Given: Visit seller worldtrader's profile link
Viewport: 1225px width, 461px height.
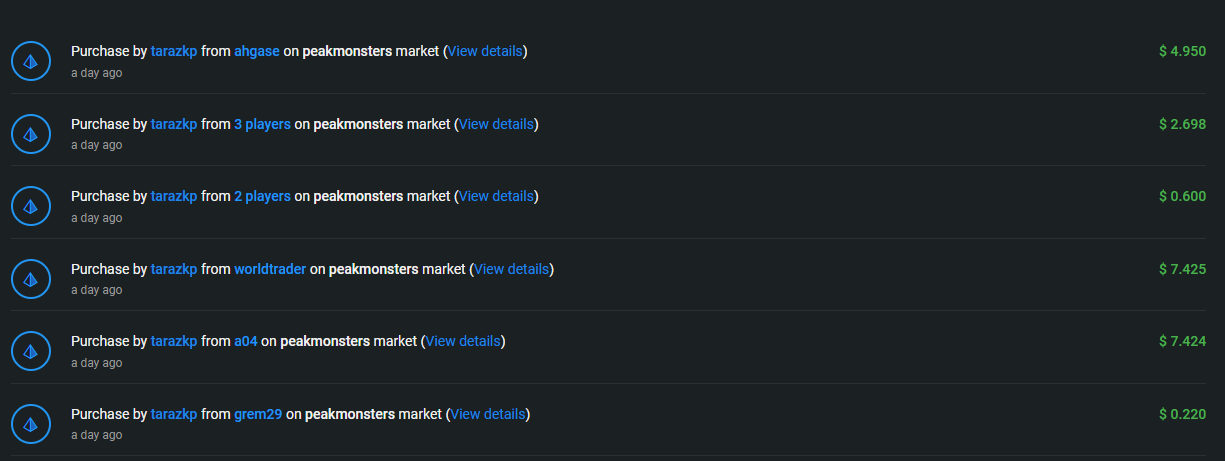Looking at the screenshot, I should (x=270, y=269).
